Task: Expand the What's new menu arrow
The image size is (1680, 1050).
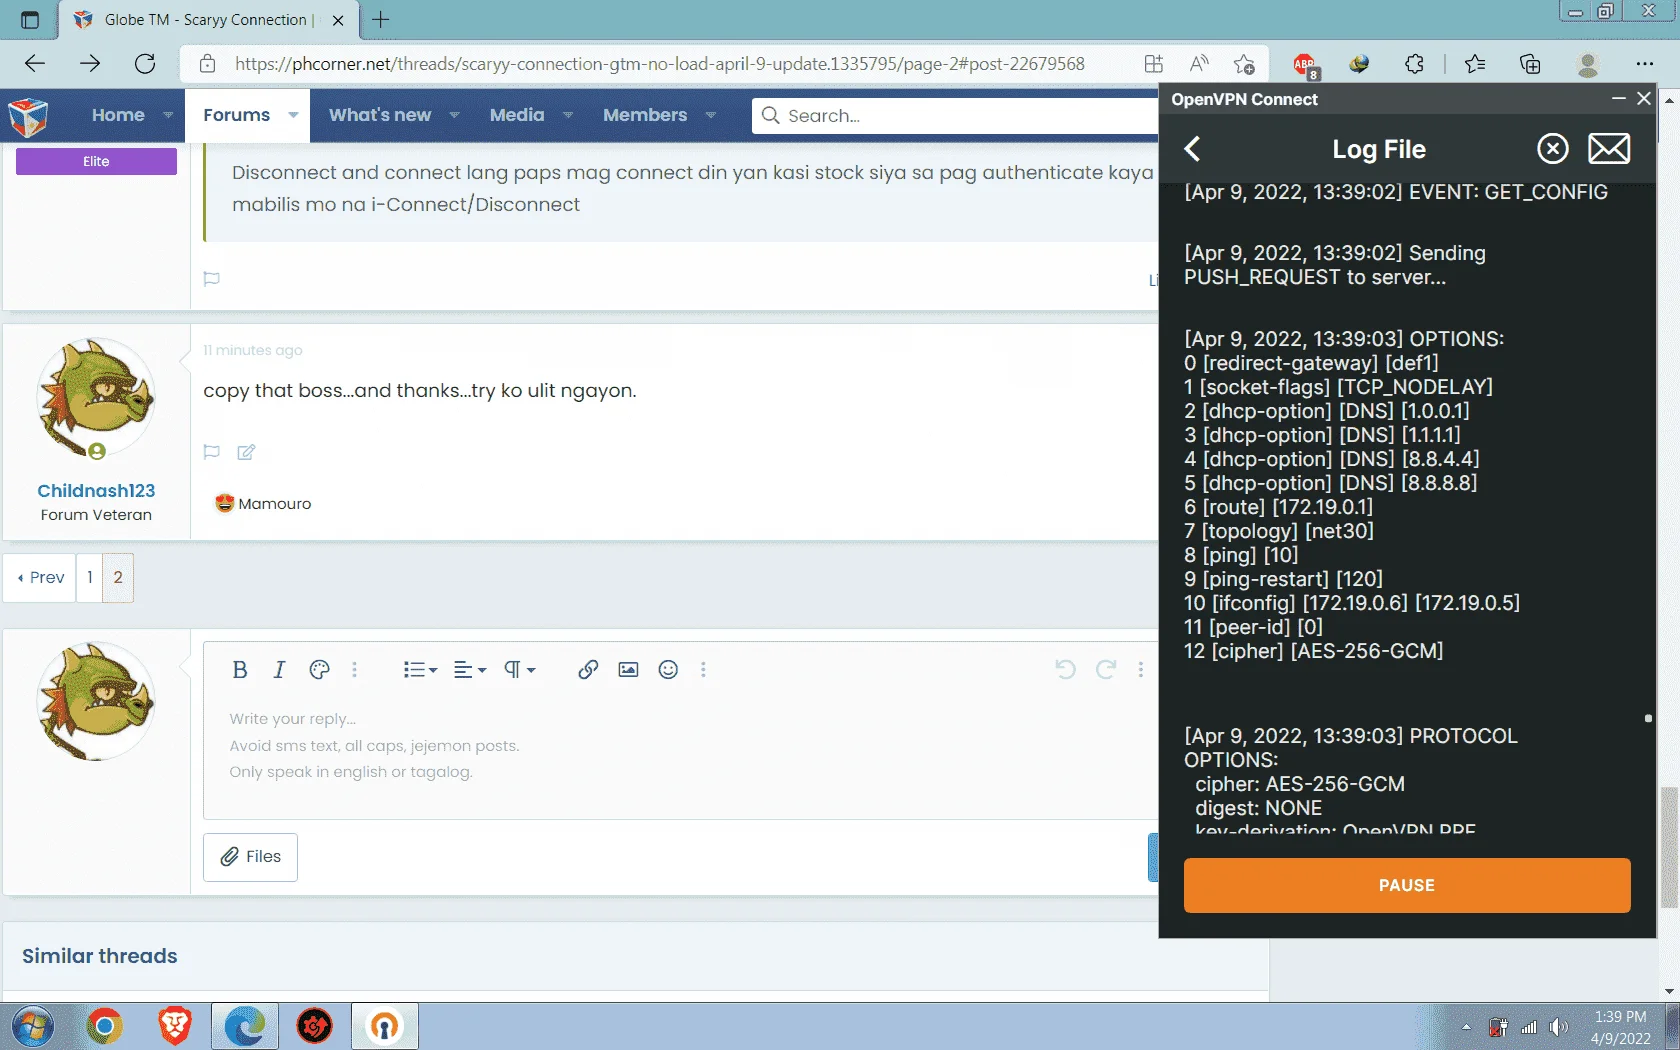Action: [x=454, y=115]
